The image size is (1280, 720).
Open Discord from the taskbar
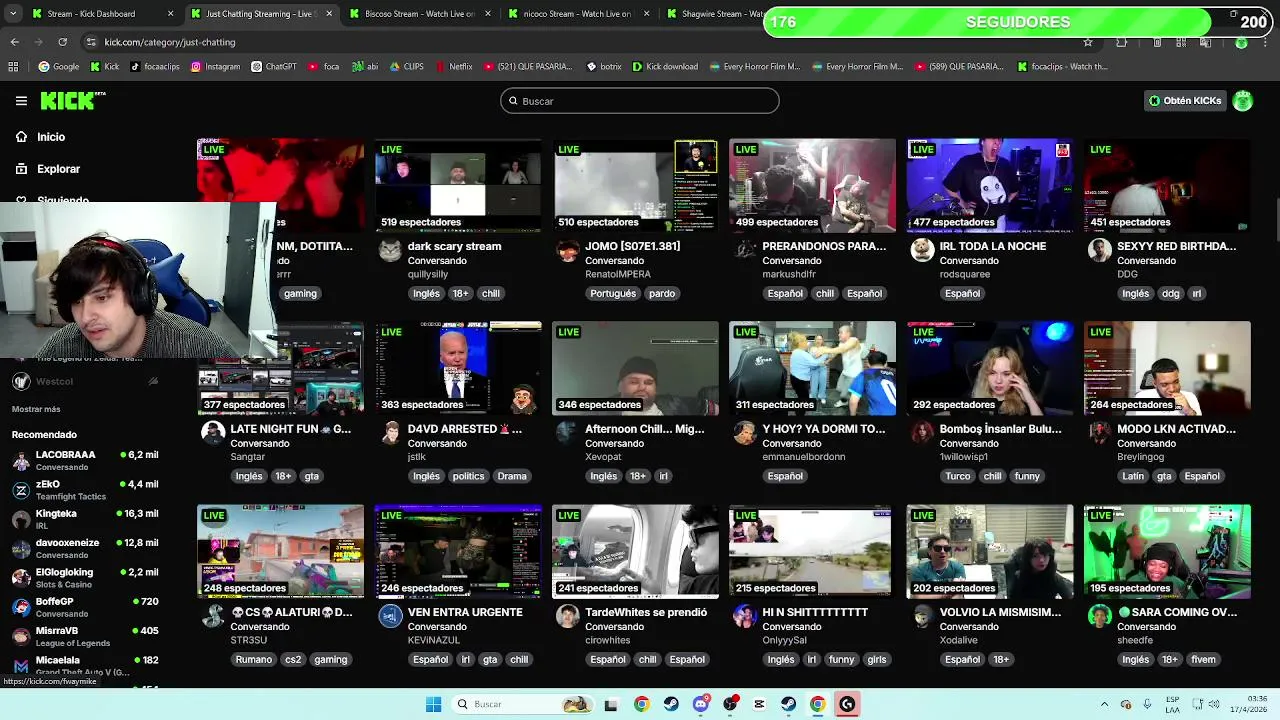pos(701,704)
